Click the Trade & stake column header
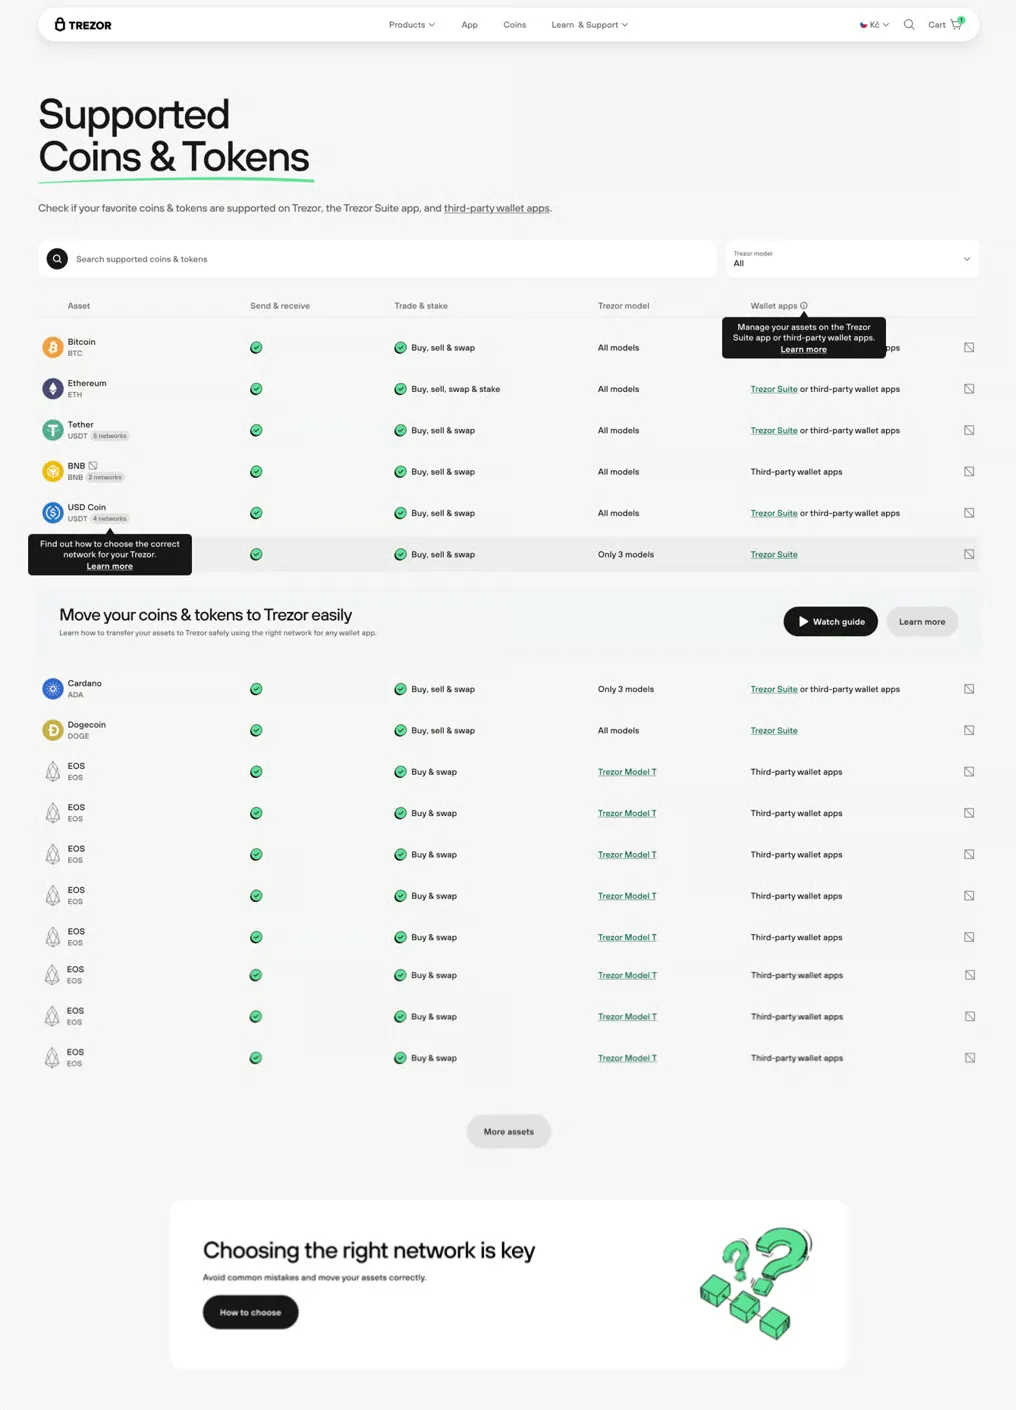1016x1410 pixels. (421, 306)
